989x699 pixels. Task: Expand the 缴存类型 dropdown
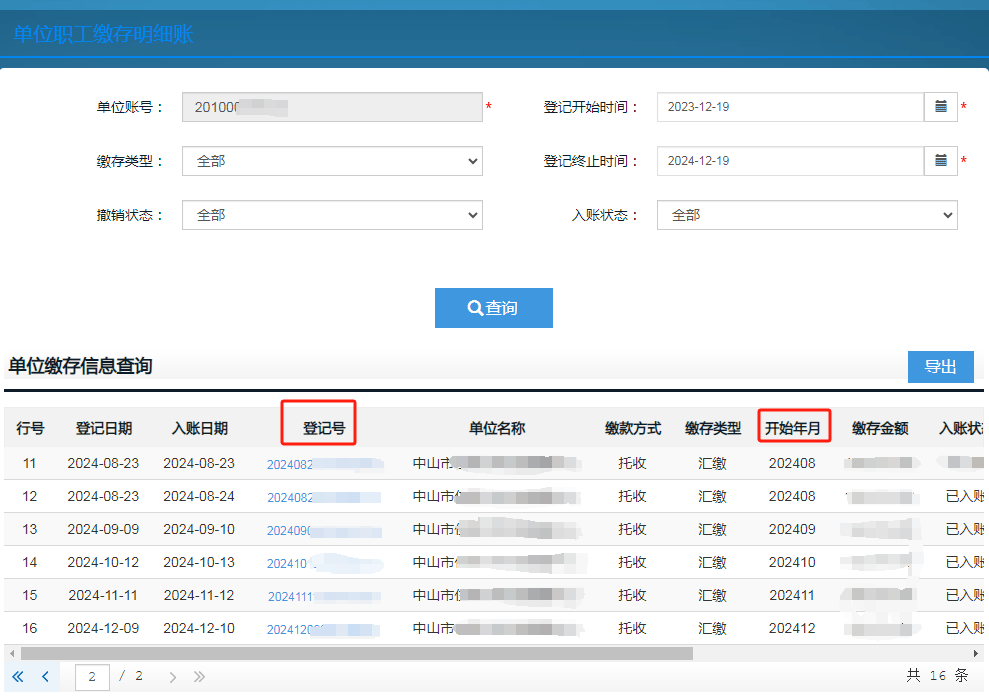click(332, 161)
